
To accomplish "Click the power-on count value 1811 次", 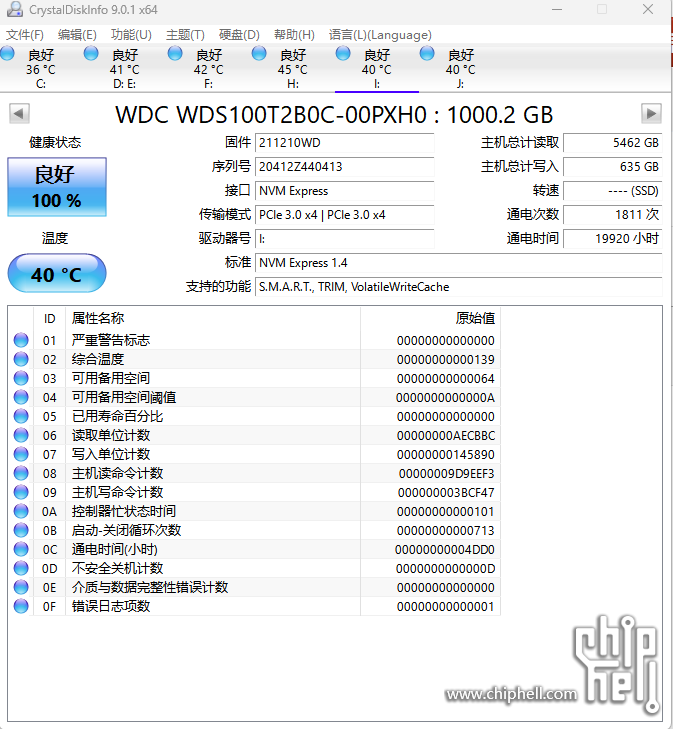I will [613, 215].
